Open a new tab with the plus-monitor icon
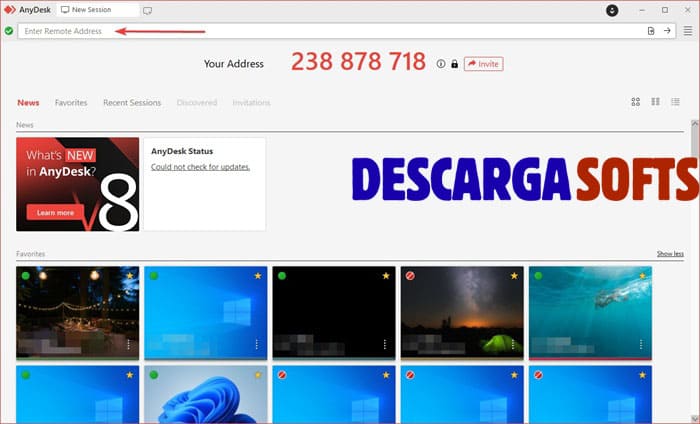The image size is (700, 424). coord(147,10)
